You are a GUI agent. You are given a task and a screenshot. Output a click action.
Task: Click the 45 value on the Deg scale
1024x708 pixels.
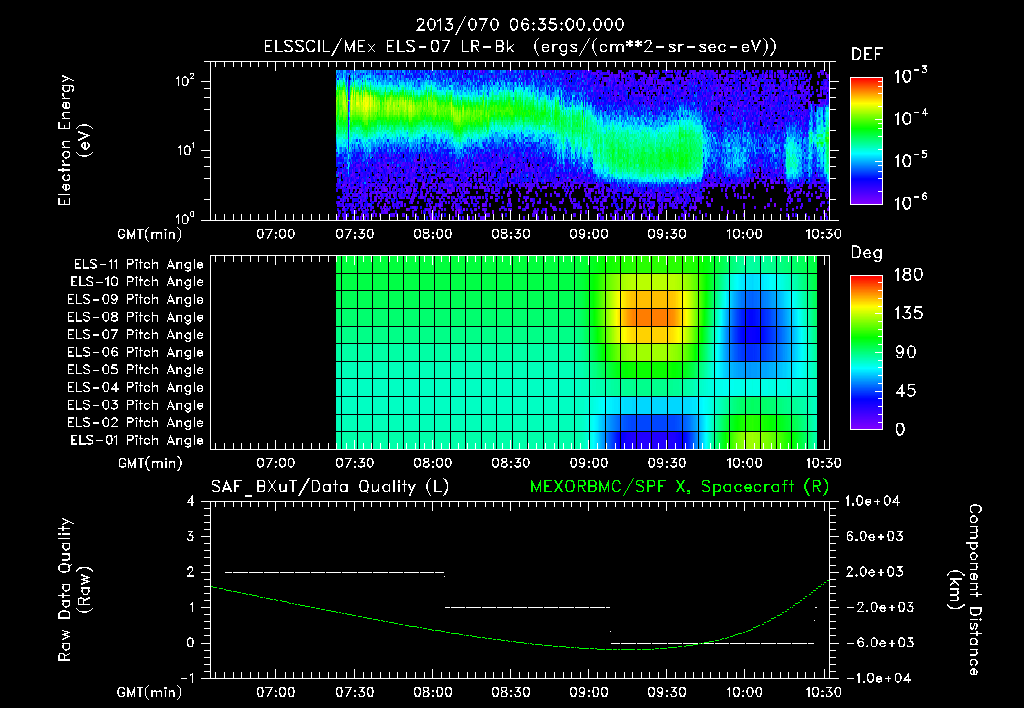905,391
